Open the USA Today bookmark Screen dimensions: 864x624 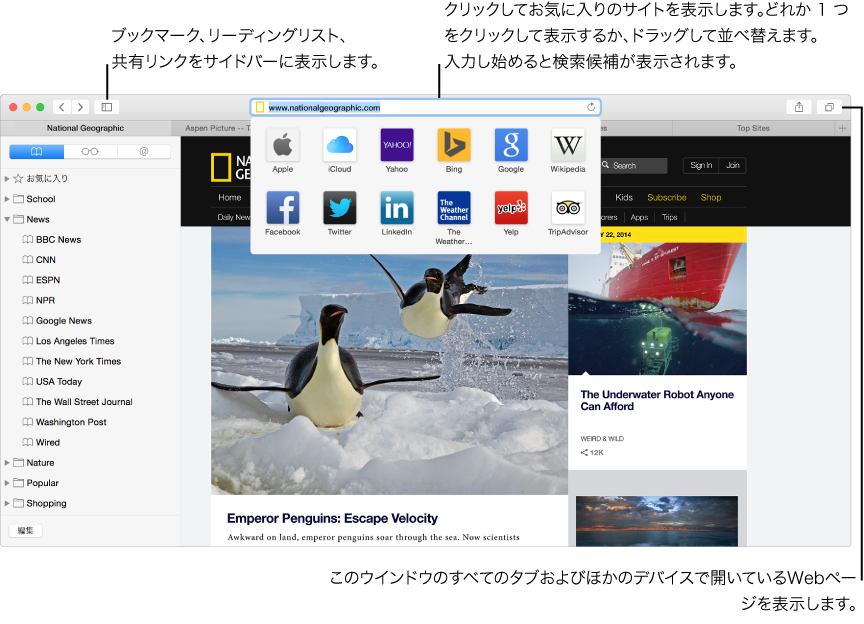[x=58, y=382]
